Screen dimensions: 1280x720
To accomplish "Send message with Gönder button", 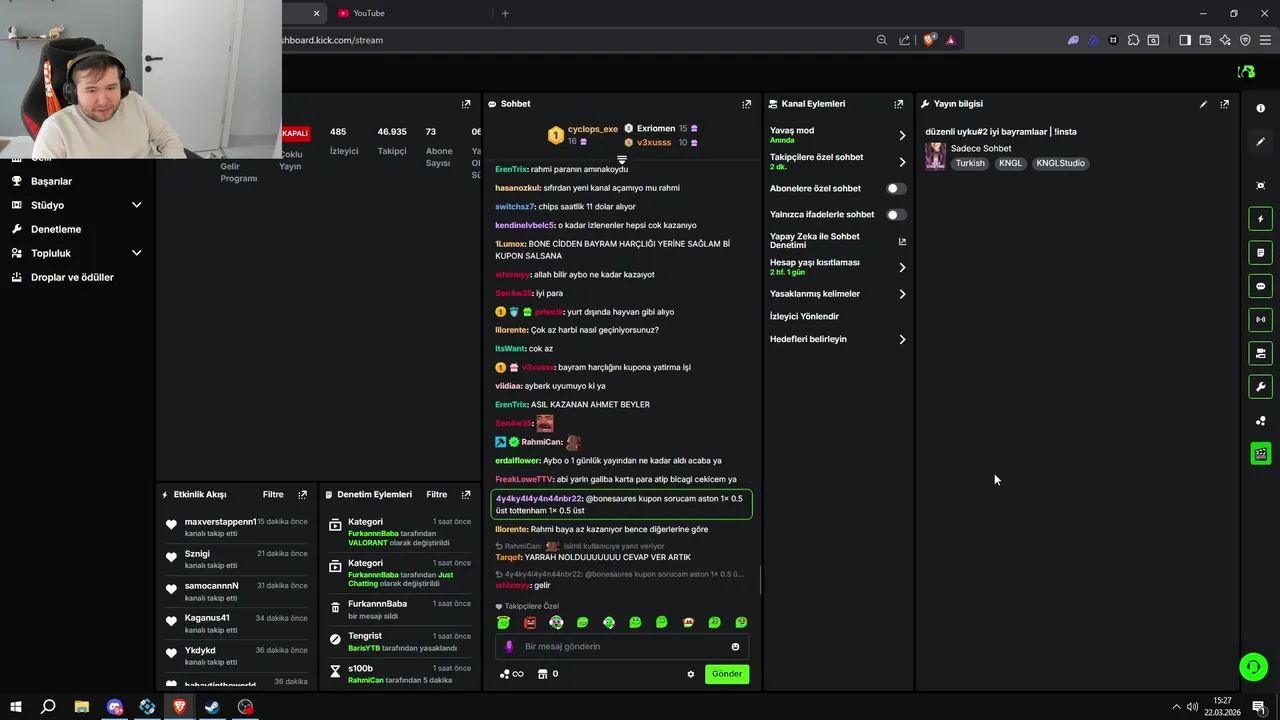I will [727, 674].
